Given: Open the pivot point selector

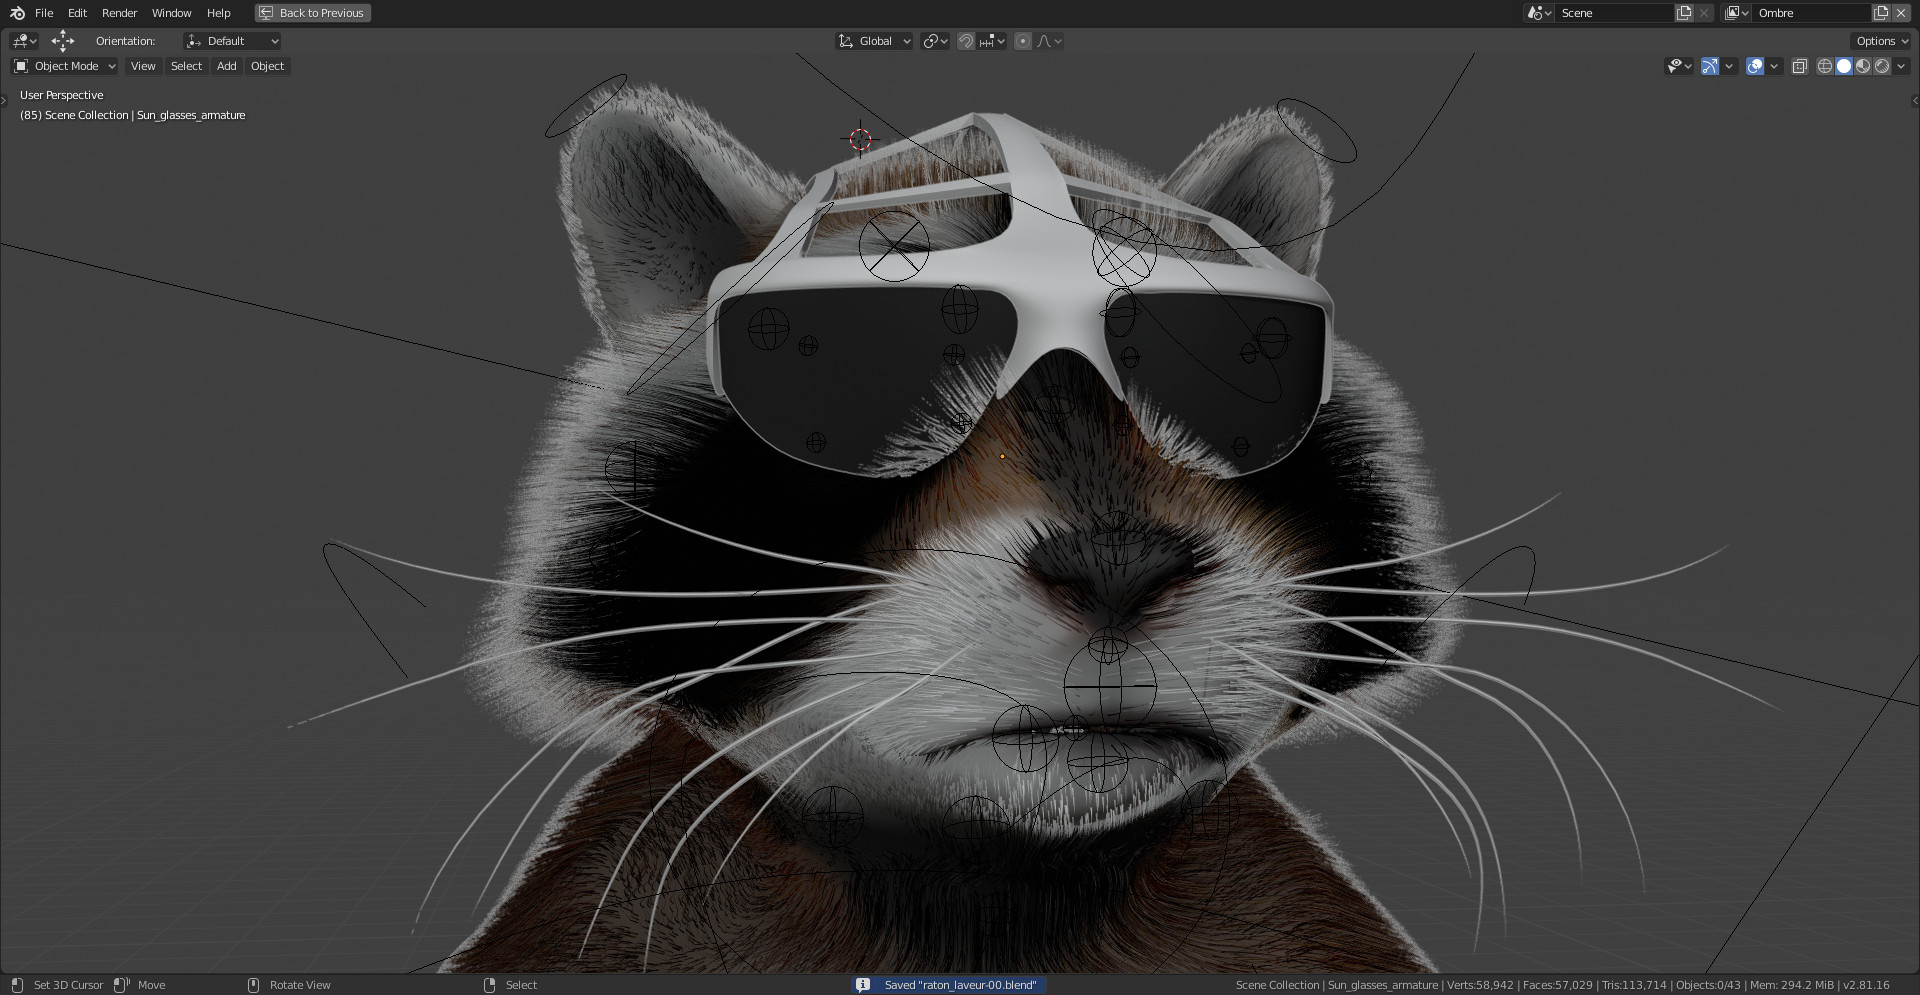Looking at the screenshot, I should (935, 41).
